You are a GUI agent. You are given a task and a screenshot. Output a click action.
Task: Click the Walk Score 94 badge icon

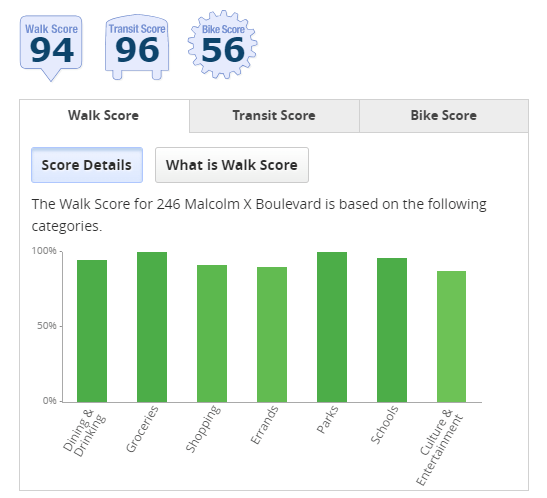pyautogui.click(x=51, y=48)
